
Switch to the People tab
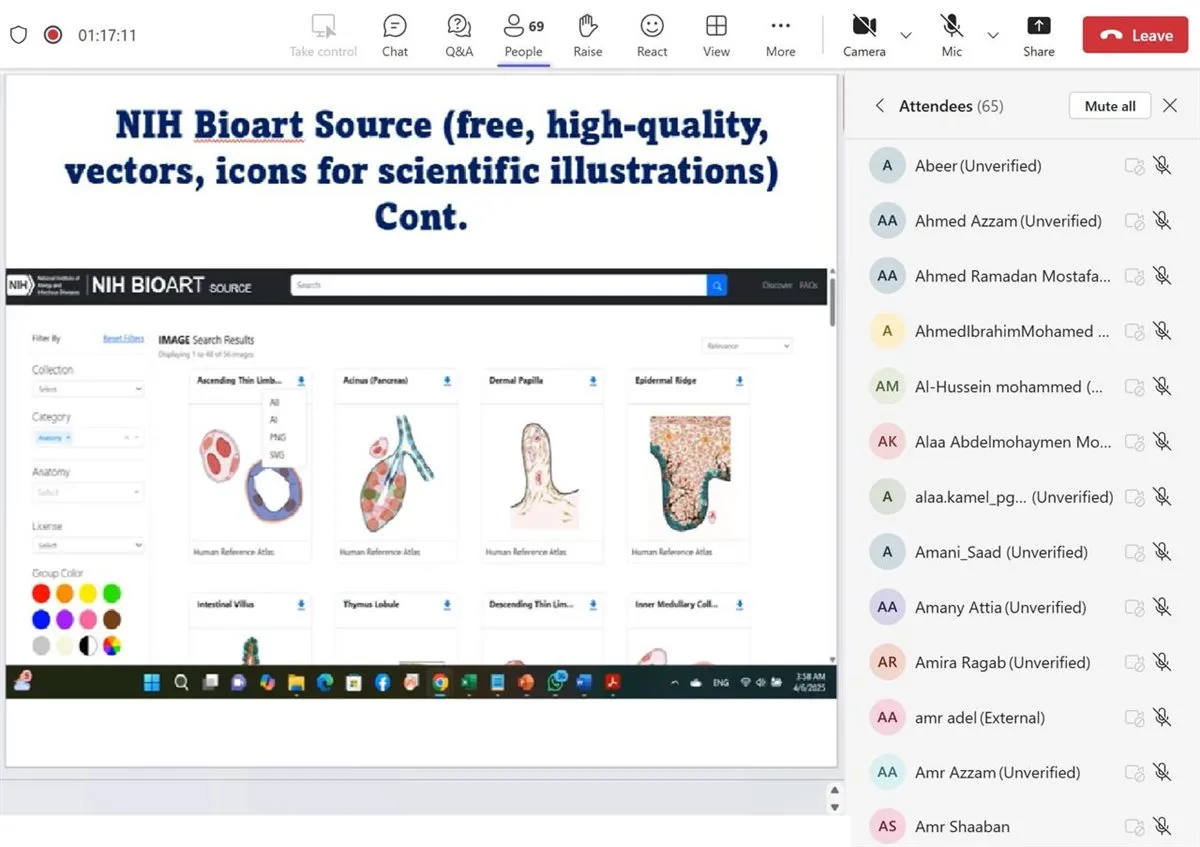523,35
